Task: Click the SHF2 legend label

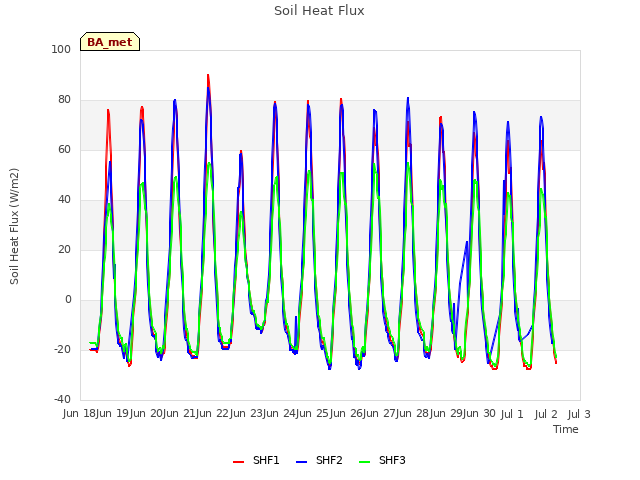Action: tap(329, 460)
